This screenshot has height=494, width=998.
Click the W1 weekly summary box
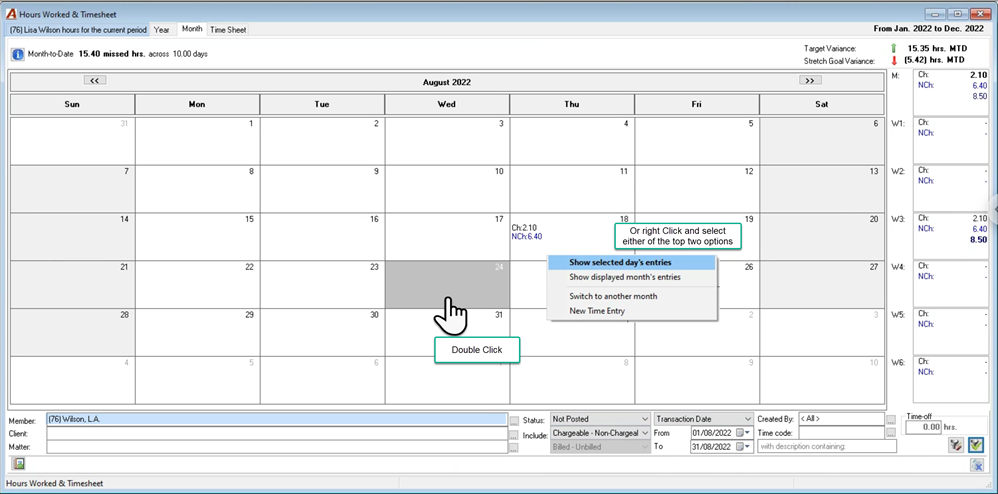(951, 139)
